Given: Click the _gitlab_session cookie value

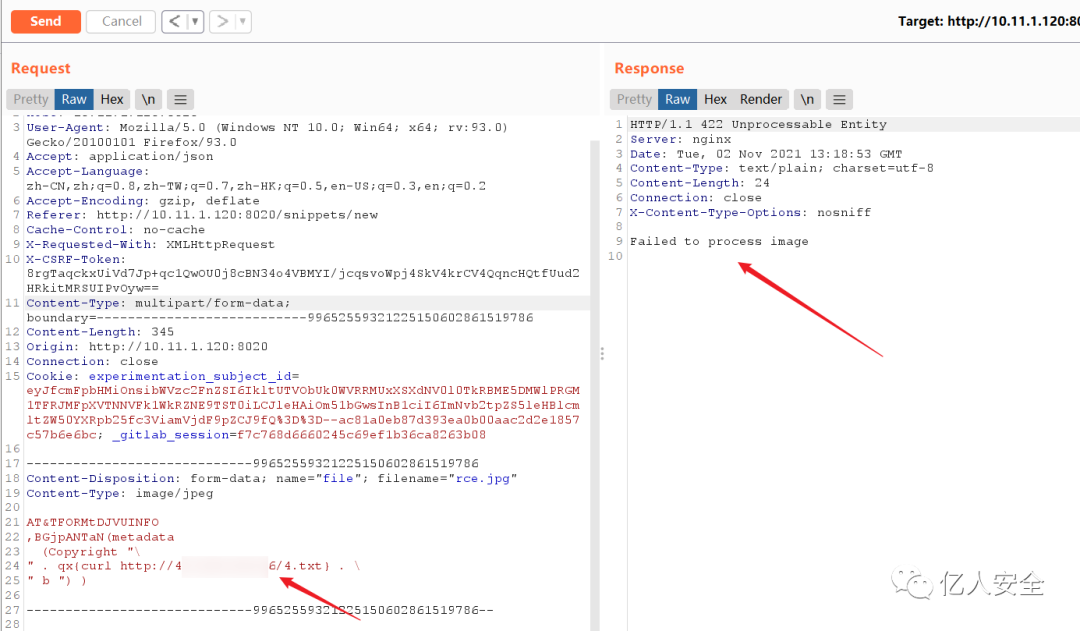Looking at the screenshot, I should (x=362, y=435).
